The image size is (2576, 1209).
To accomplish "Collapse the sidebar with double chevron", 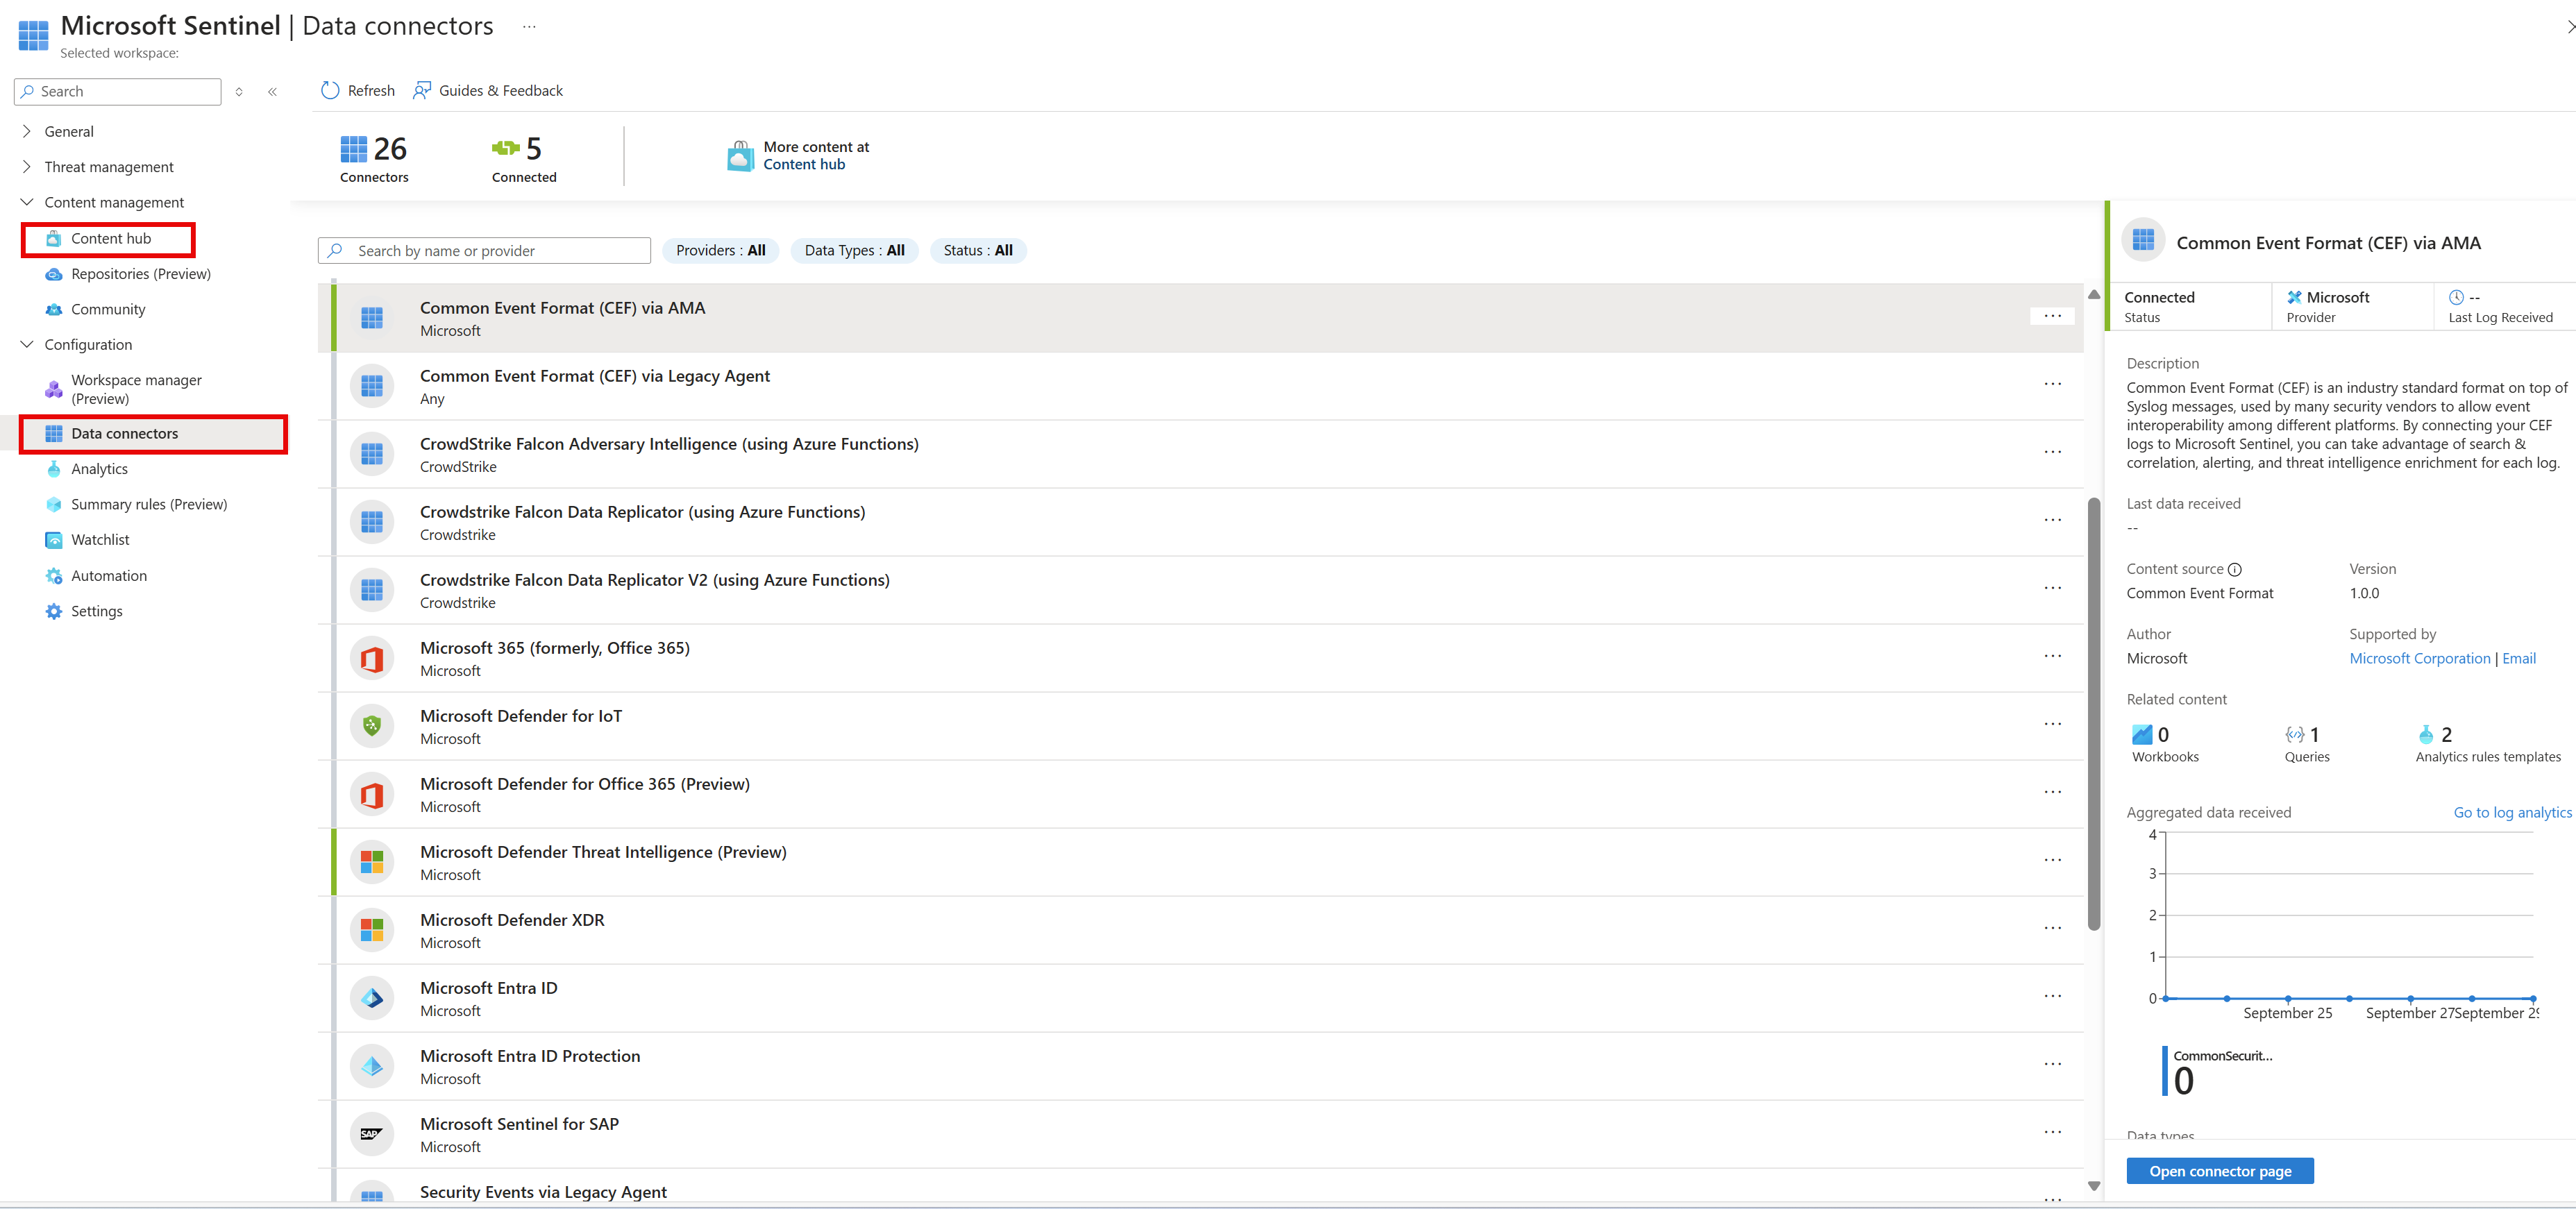I will coord(272,92).
